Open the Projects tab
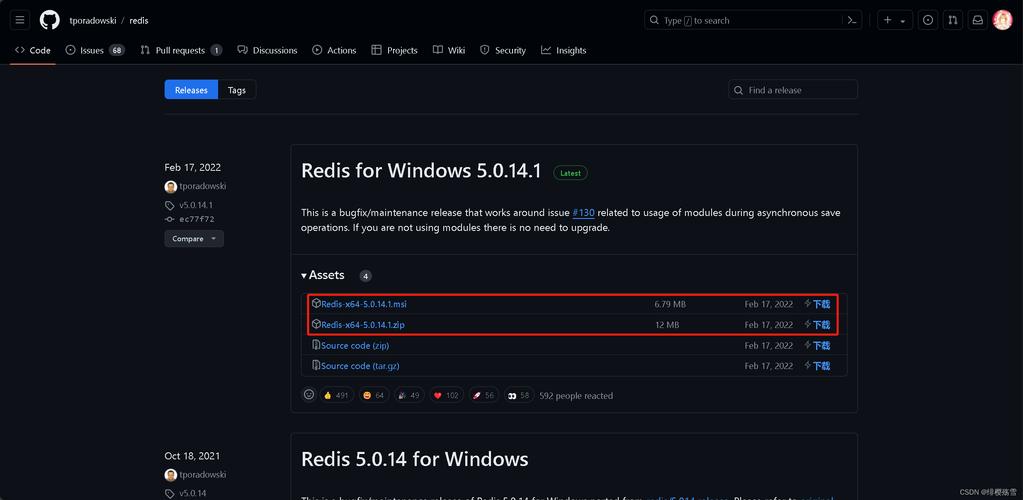 click(x=394, y=50)
